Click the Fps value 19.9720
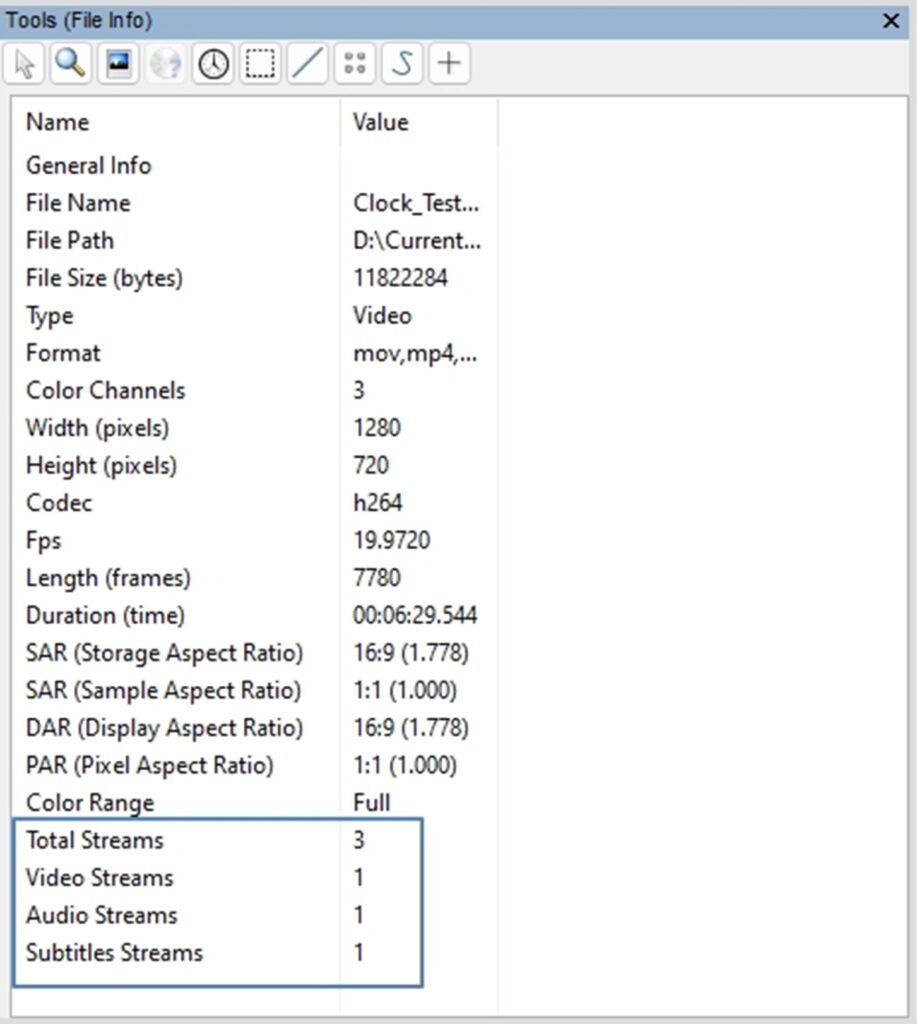 (x=392, y=540)
